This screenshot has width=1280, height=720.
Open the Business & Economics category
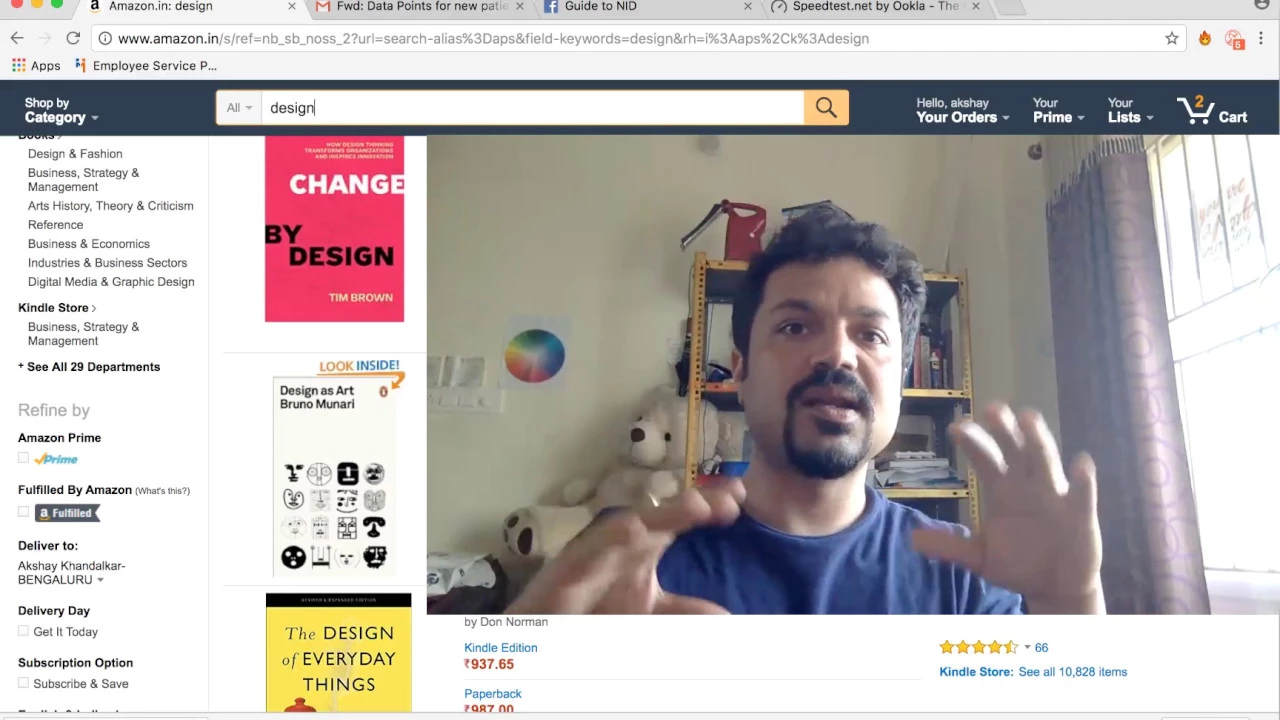click(x=89, y=244)
